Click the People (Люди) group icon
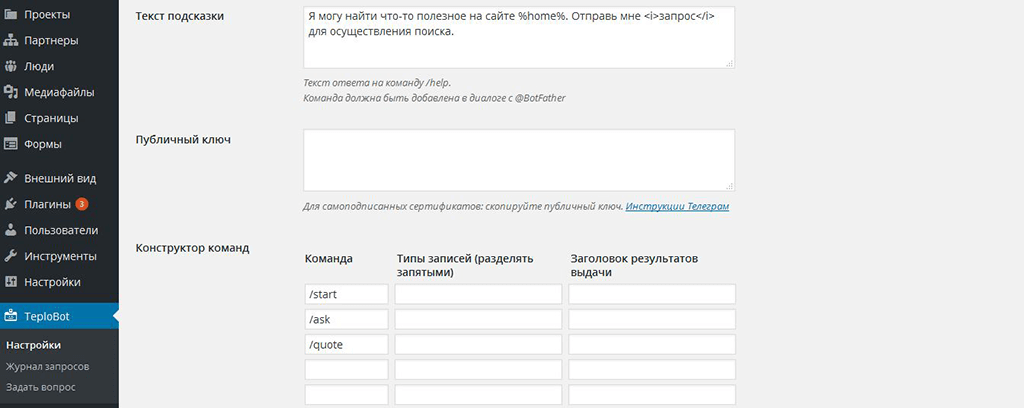 (10, 67)
